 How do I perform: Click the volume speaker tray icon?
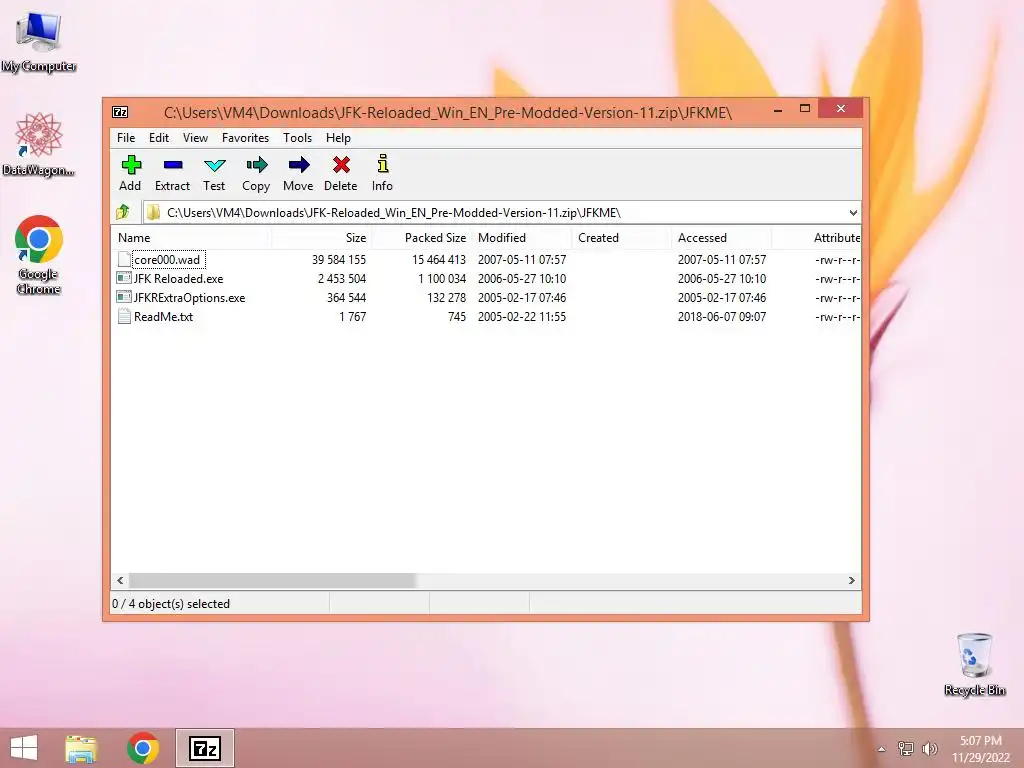(929, 748)
